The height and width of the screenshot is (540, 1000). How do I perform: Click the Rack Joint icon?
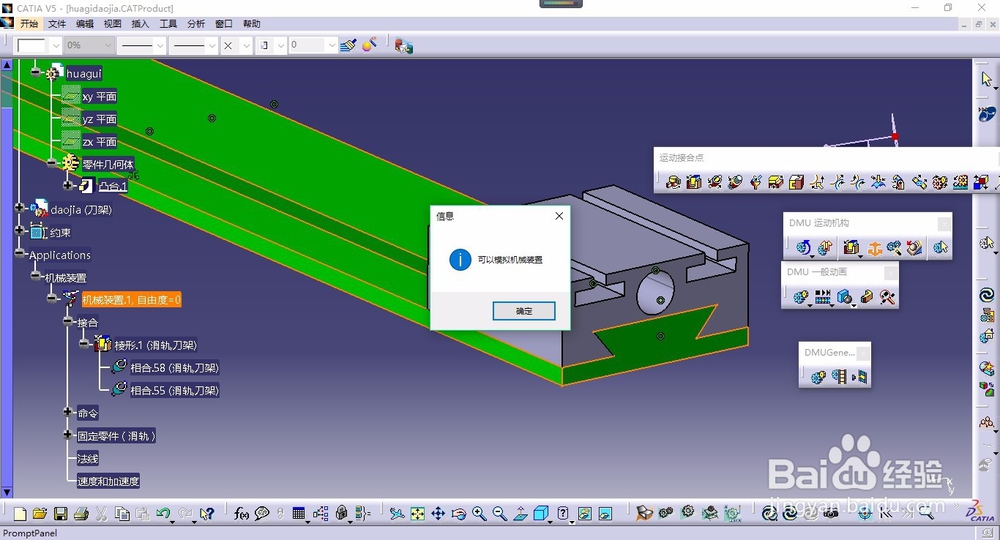coord(960,183)
